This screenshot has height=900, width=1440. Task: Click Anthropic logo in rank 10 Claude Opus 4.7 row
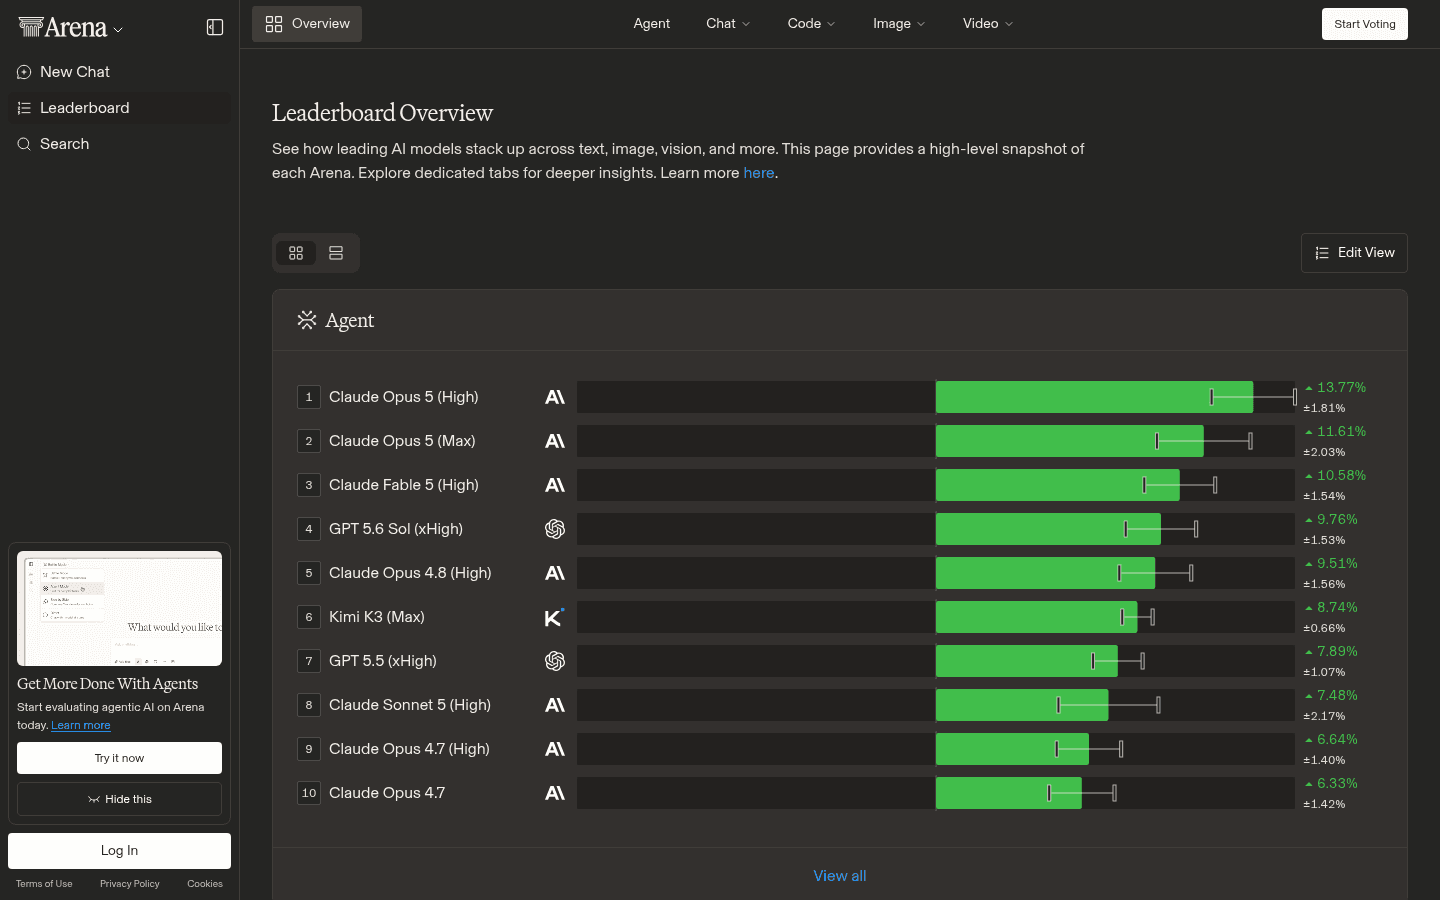click(x=555, y=793)
